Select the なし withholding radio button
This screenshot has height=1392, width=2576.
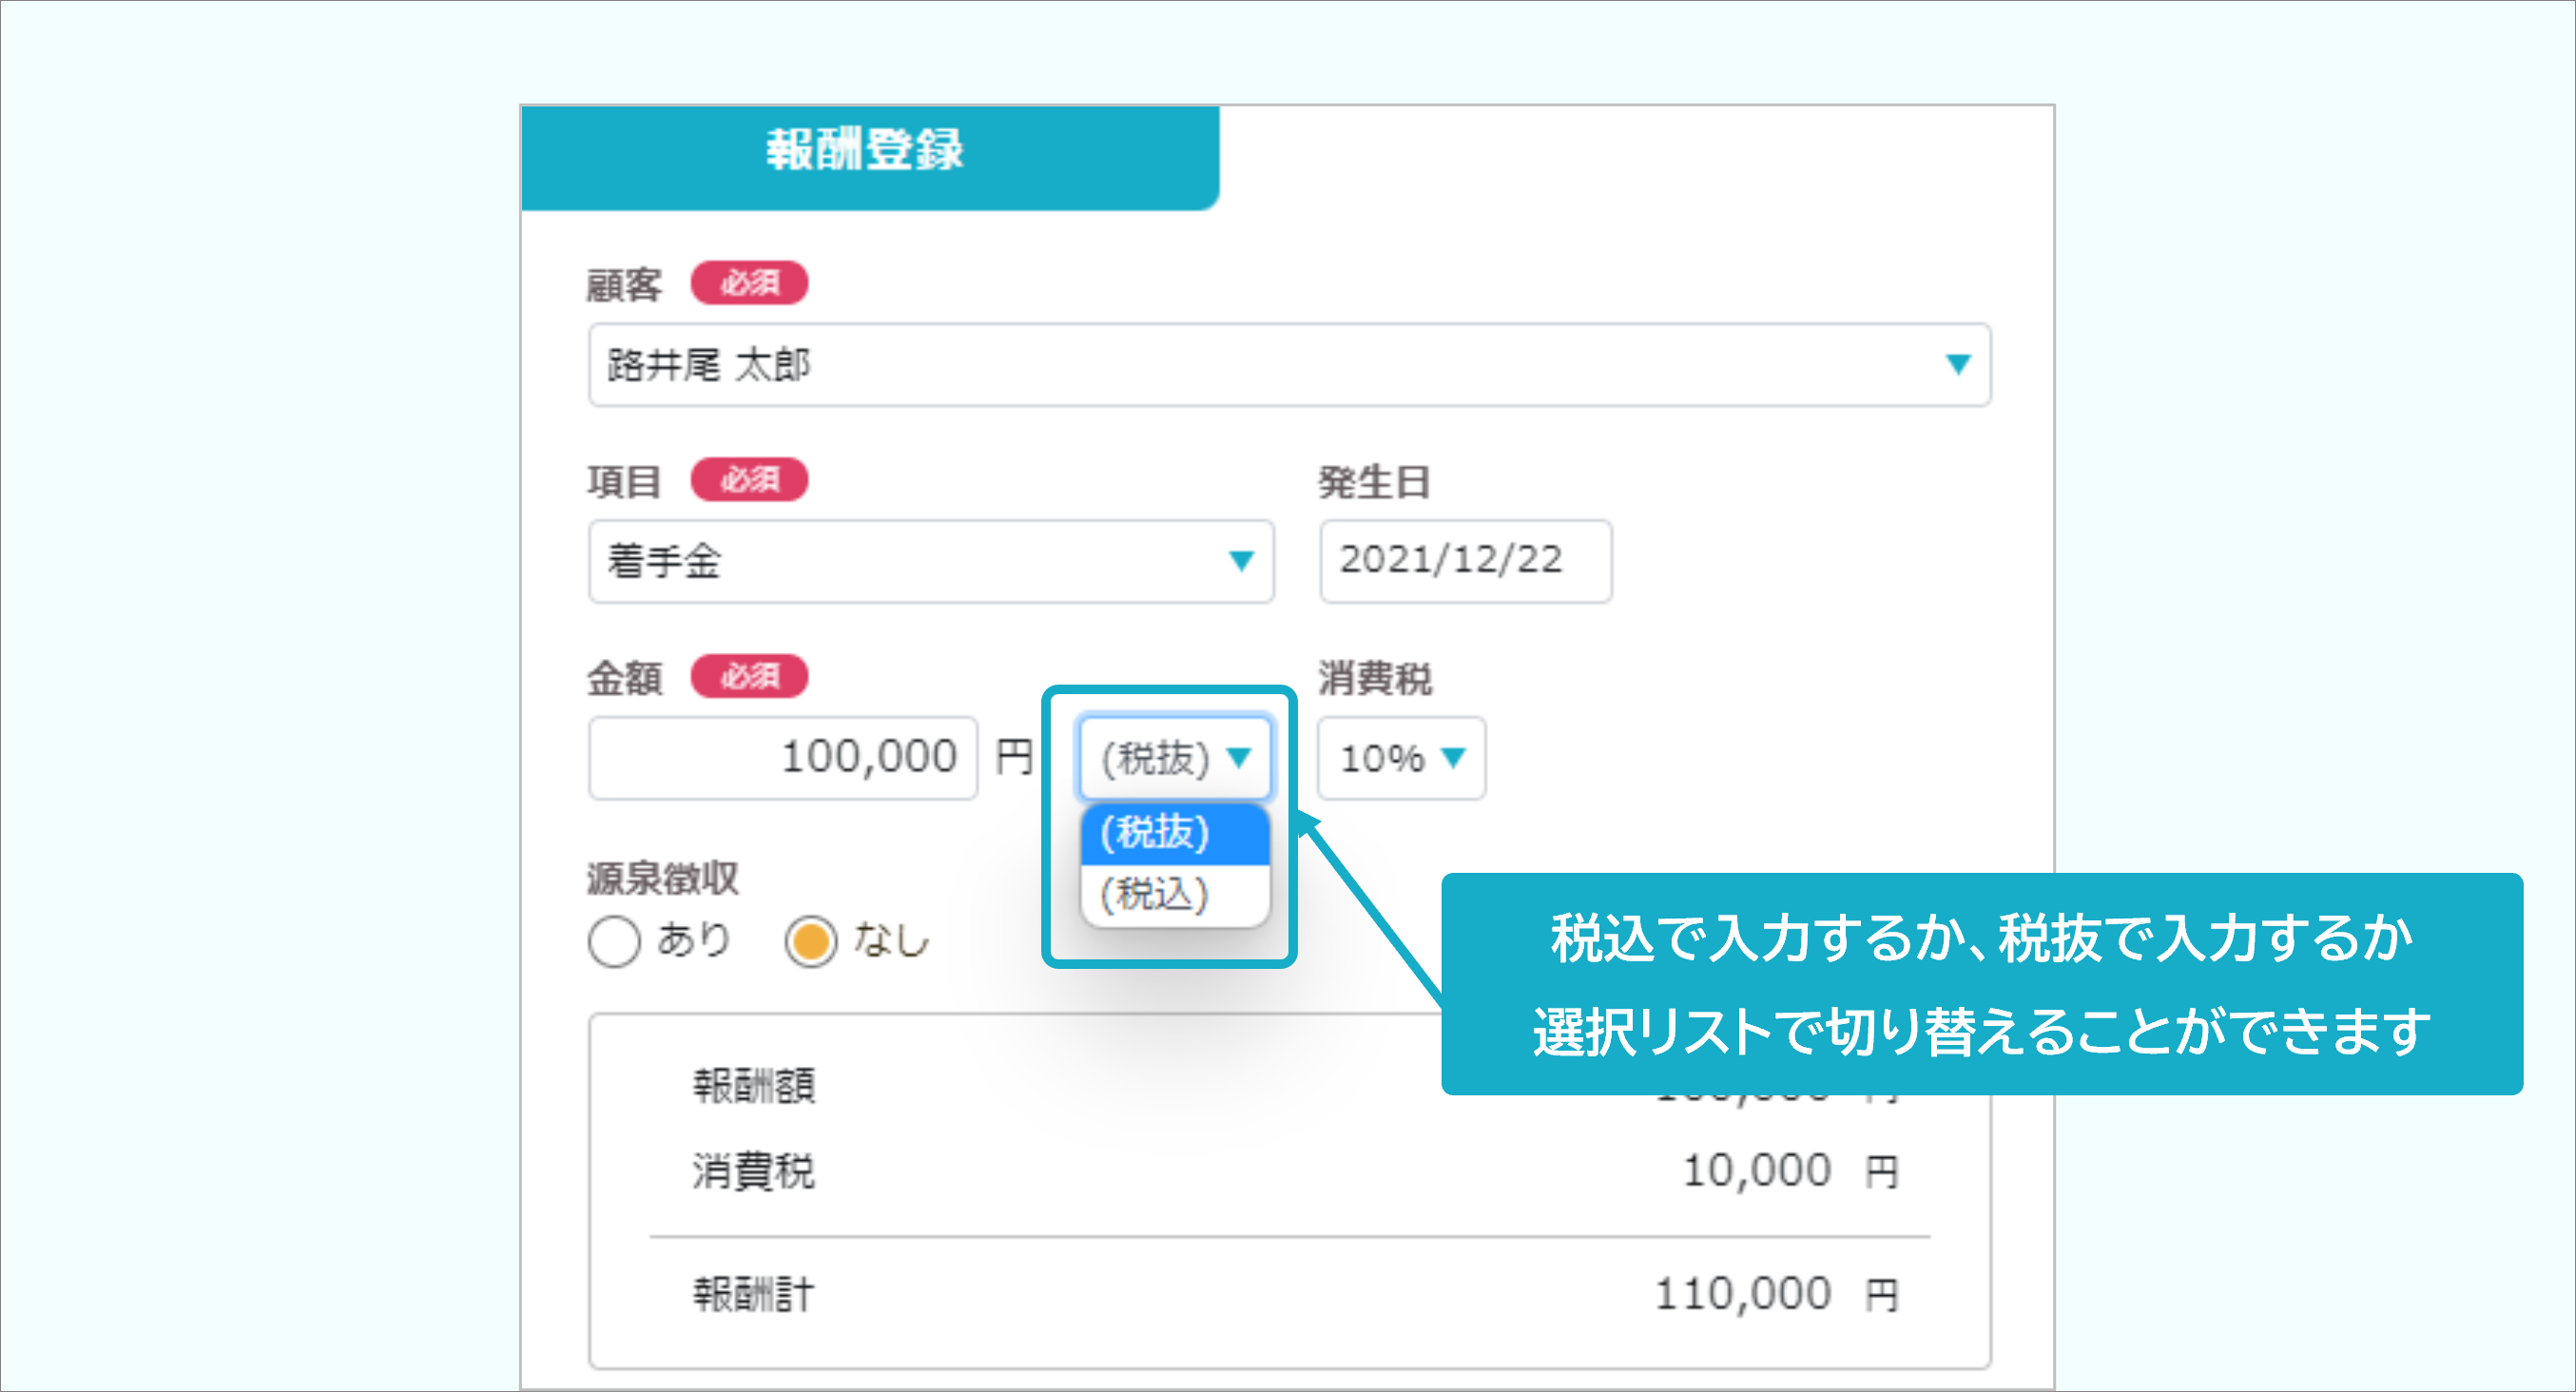[810, 941]
